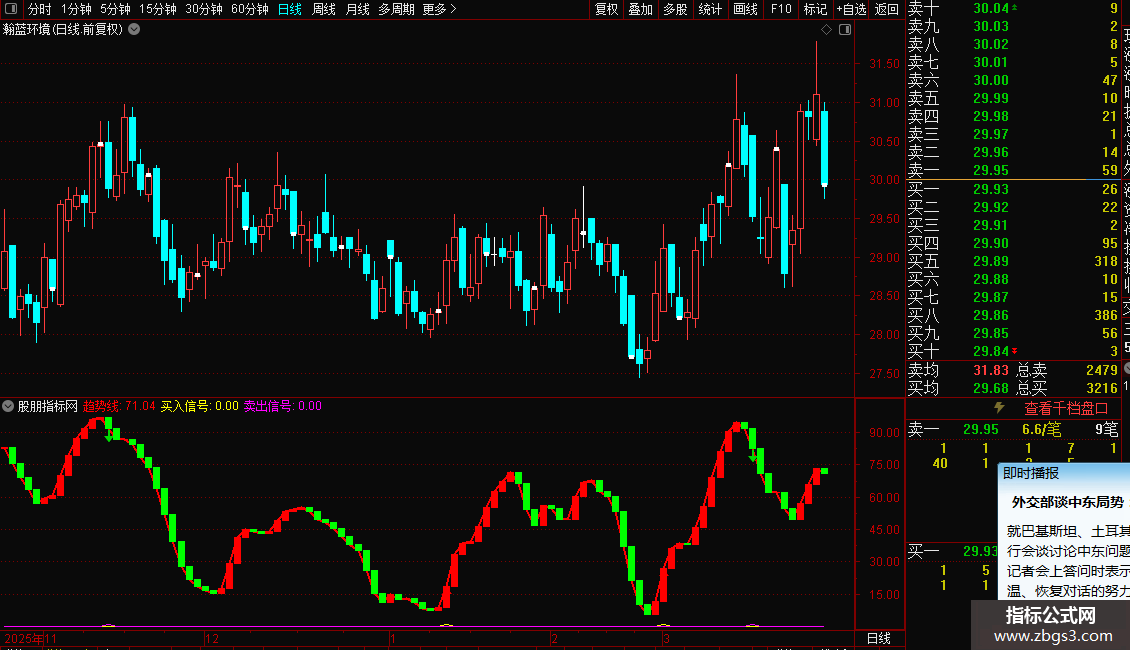Click the 买入信号 indicator label
The image size is (1130, 650).
(200, 406)
